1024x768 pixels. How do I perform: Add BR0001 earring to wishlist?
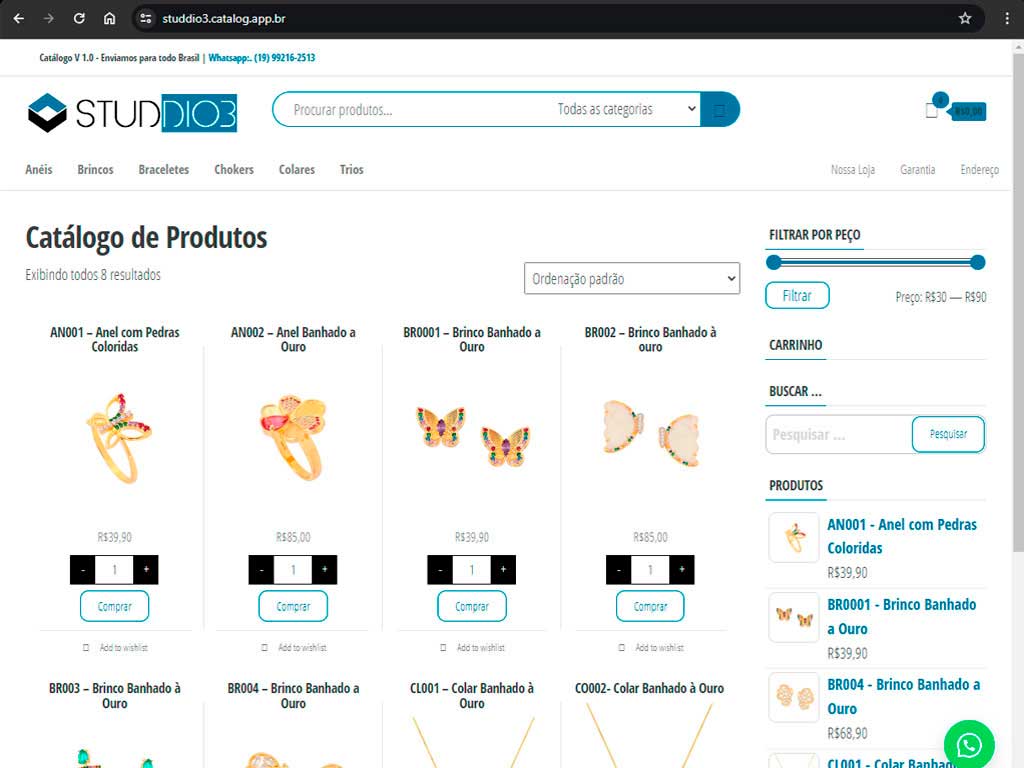pos(472,648)
